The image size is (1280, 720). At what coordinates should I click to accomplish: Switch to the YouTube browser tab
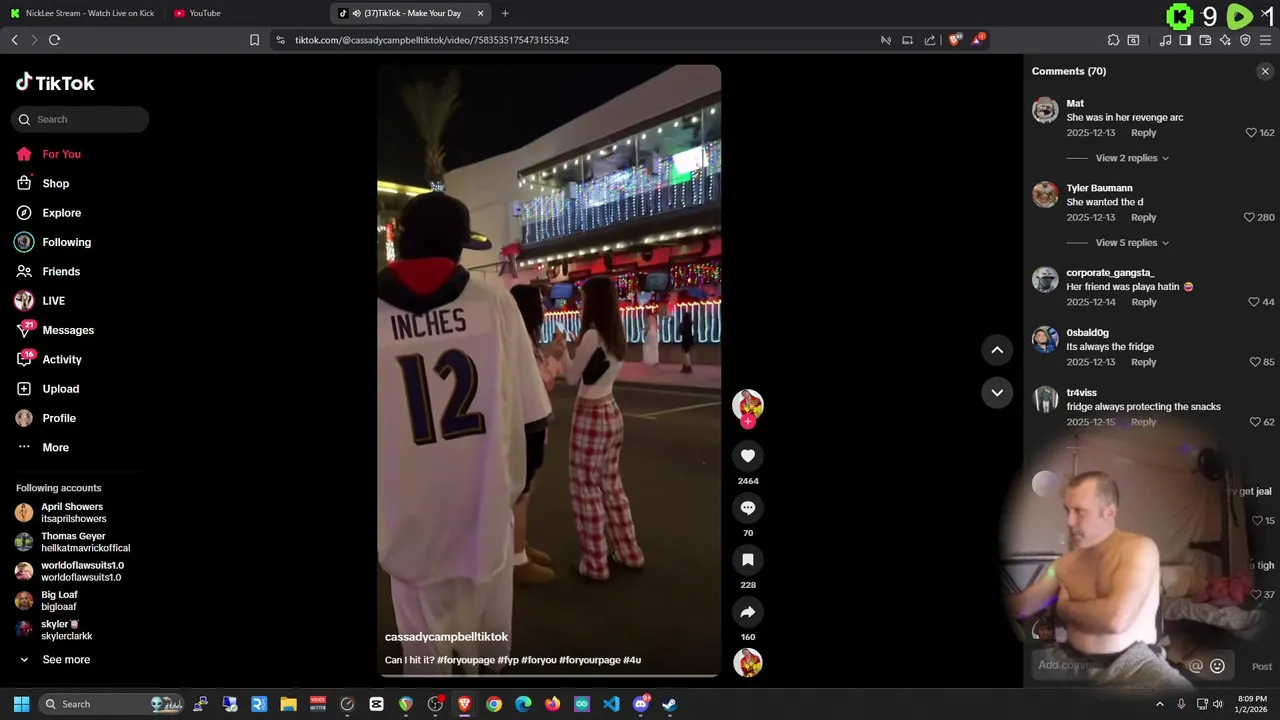click(x=205, y=13)
